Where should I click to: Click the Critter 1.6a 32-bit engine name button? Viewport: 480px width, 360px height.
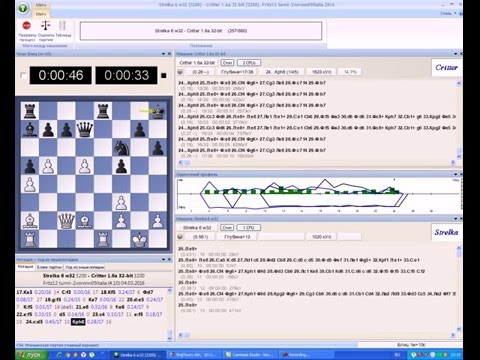pos(197,63)
